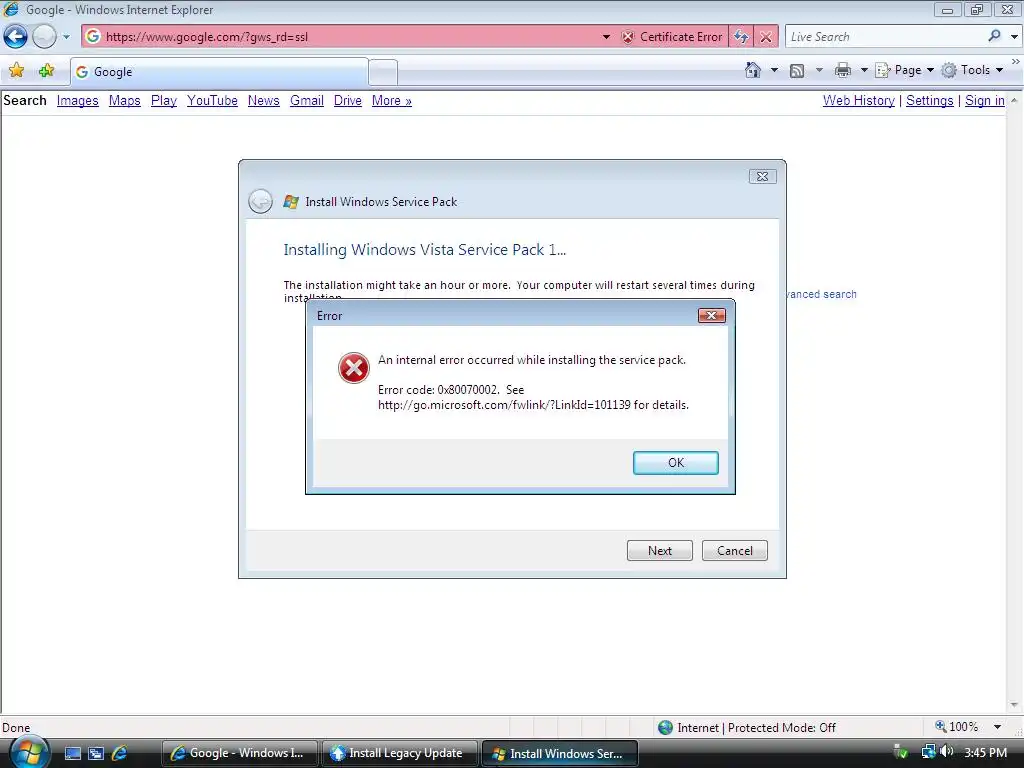Close the Install Windows Service Pack window
This screenshot has width=1024, height=768.
pyautogui.click(x=762, y=176)
